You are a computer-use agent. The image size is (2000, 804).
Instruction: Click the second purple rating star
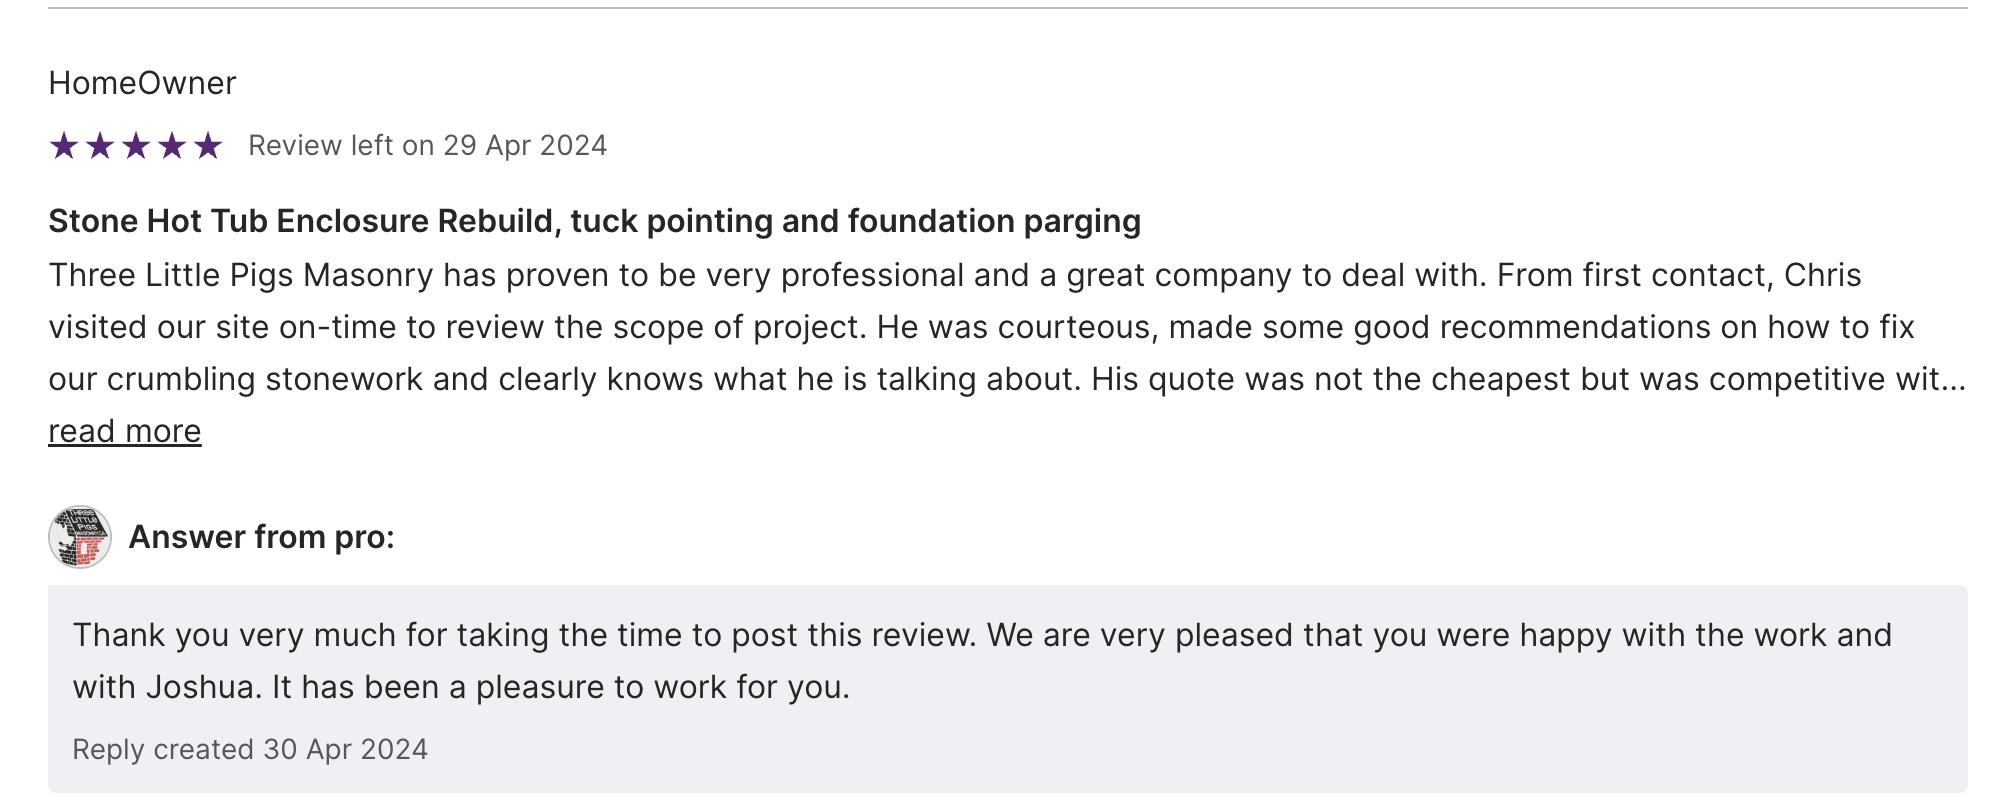click(99, 146)
